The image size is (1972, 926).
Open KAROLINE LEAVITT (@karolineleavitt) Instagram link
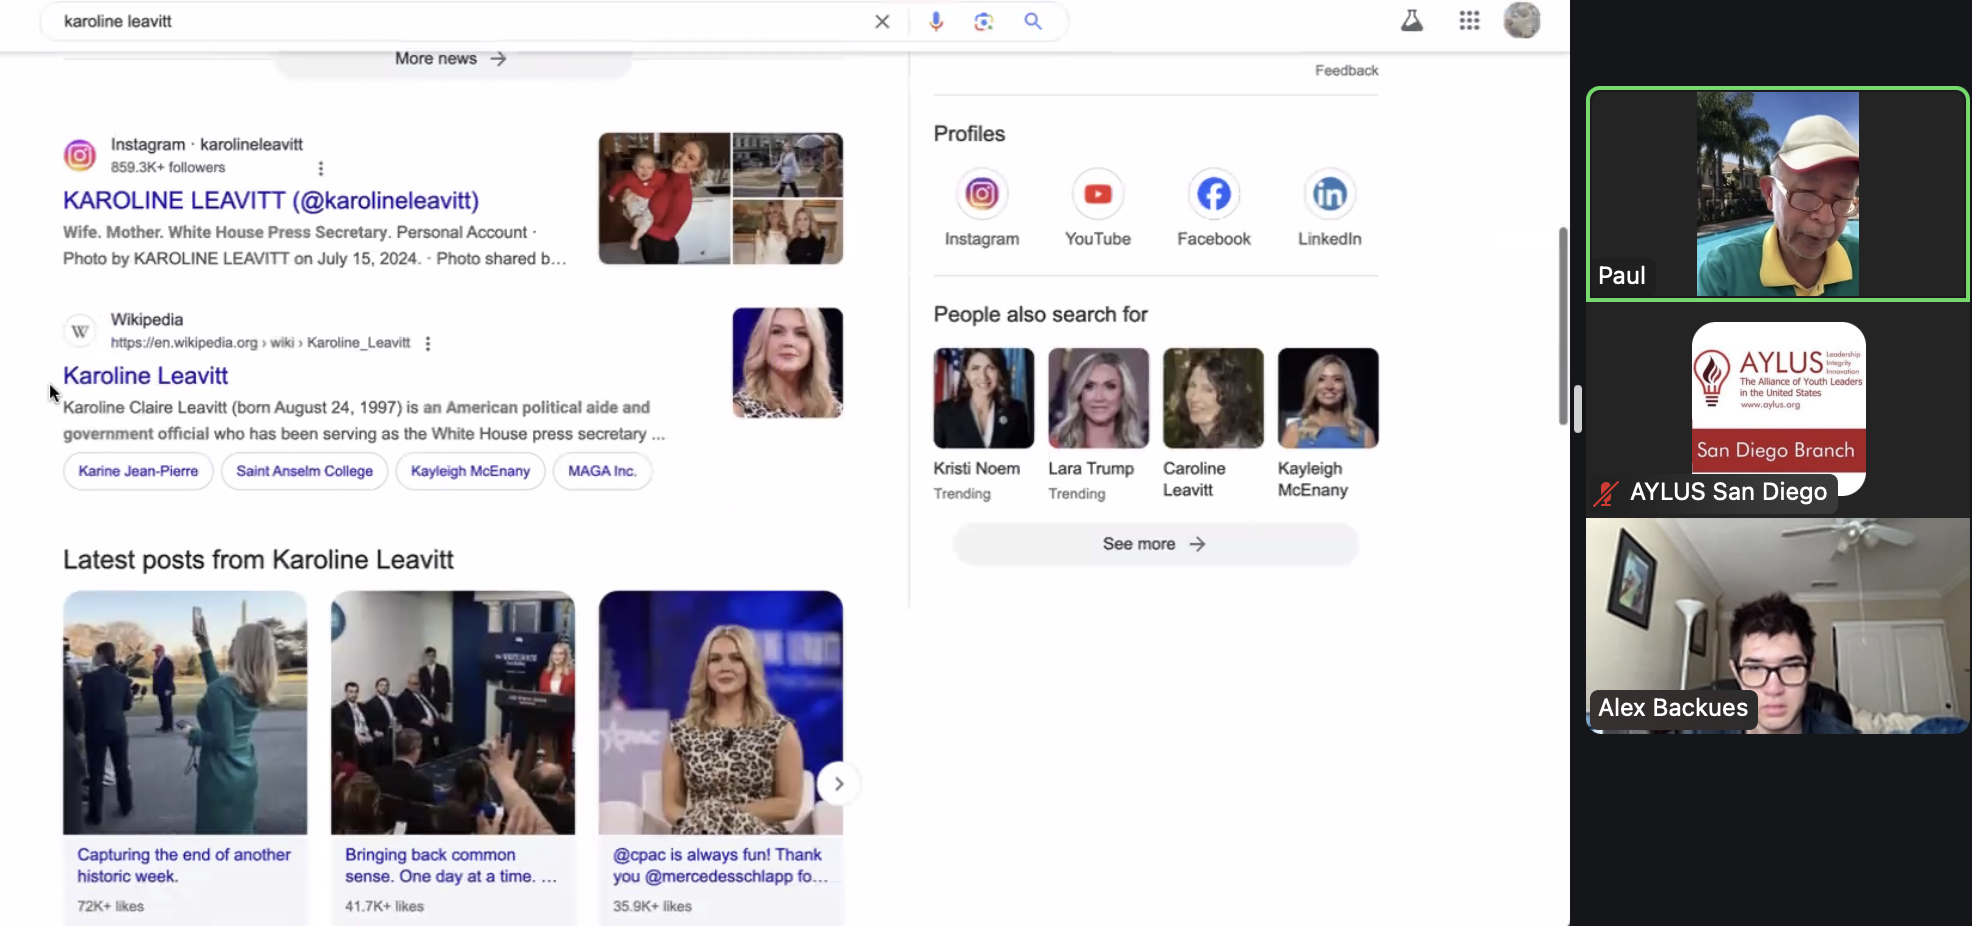pyautogui.click(x=271, y=201)
